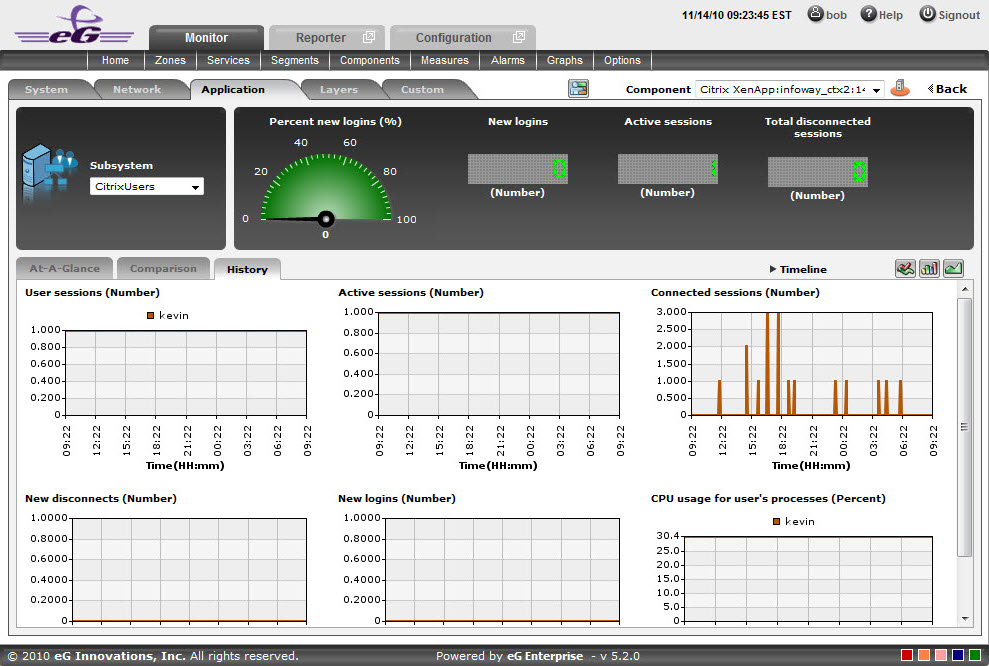Click the New logins history chart
Viewport: 989px width, 666px height.
[503, 570]
